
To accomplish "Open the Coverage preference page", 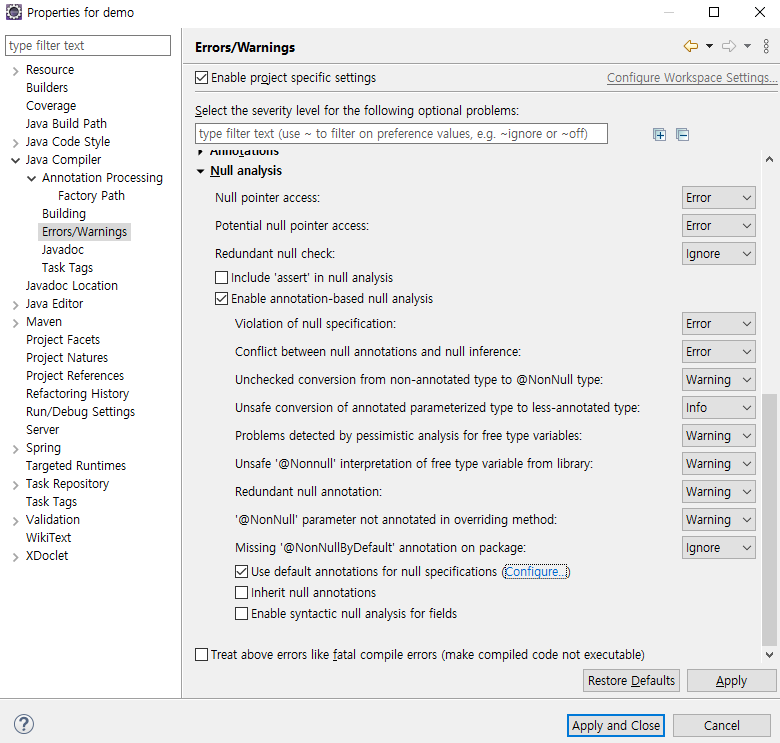I will 51,105.
